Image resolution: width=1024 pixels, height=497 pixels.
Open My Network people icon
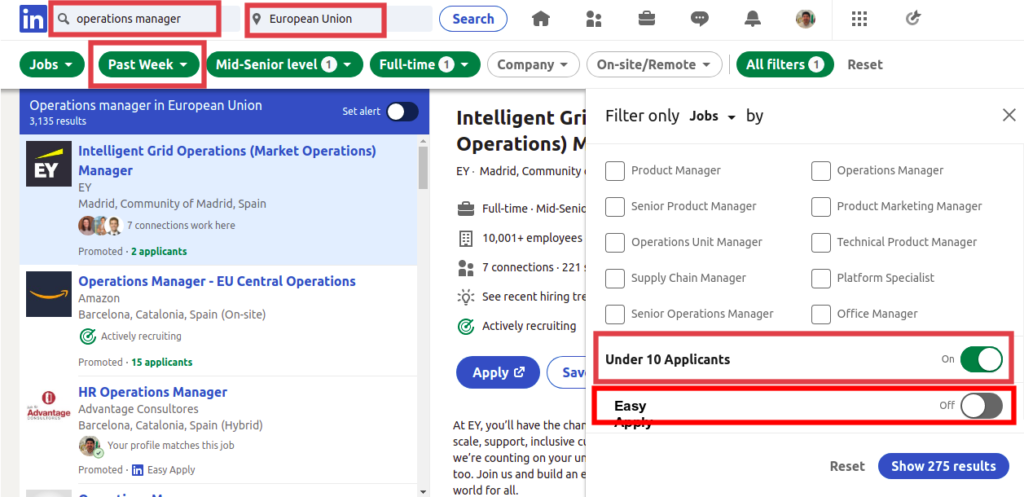pyautogui.click(x=594, y=19)
